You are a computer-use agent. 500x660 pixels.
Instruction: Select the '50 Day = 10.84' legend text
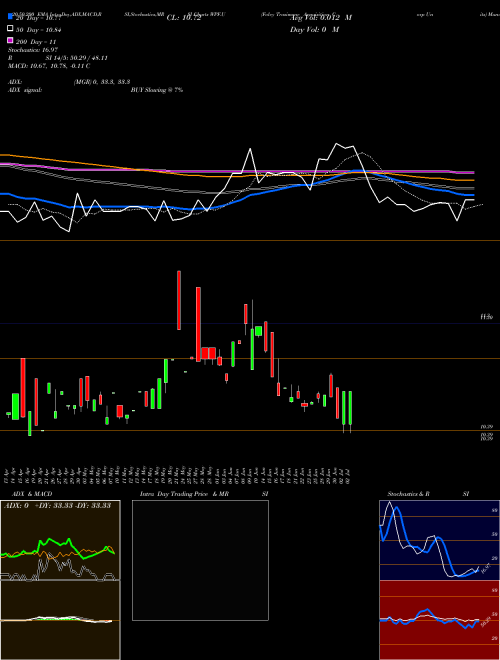pos(36,30)
